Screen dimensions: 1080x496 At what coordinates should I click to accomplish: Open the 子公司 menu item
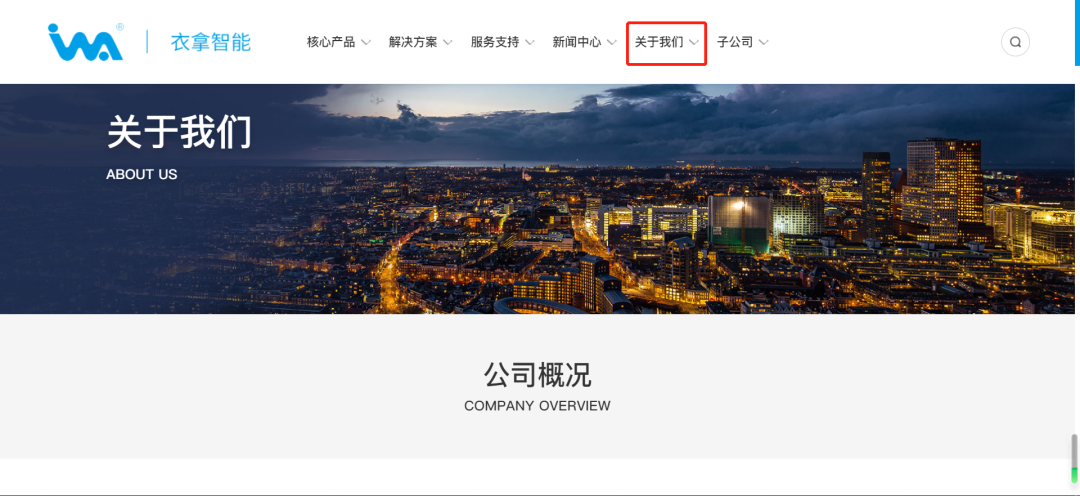pos(735,42)
